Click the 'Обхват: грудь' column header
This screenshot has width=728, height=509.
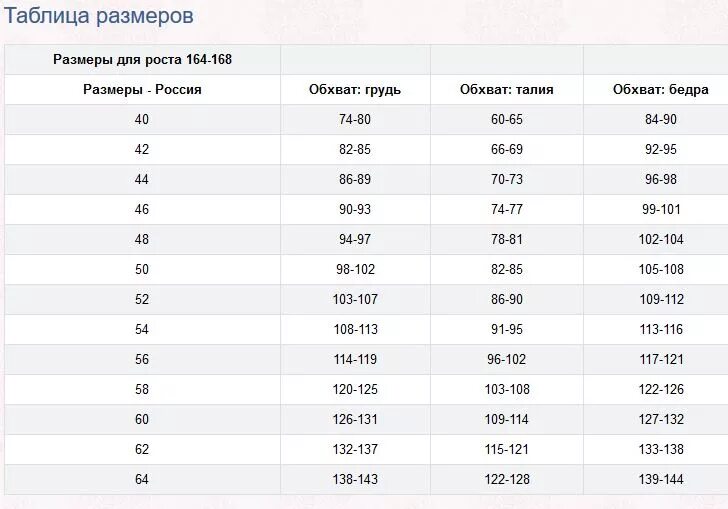pyautogui.click(x=355, y=90)
